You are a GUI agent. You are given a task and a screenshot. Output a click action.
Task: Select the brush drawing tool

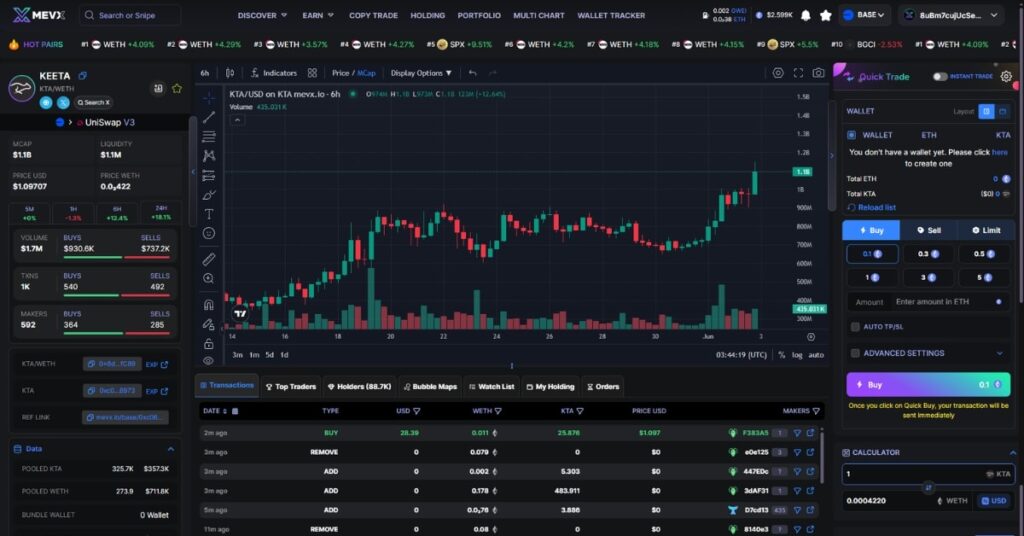coord(209,195)
